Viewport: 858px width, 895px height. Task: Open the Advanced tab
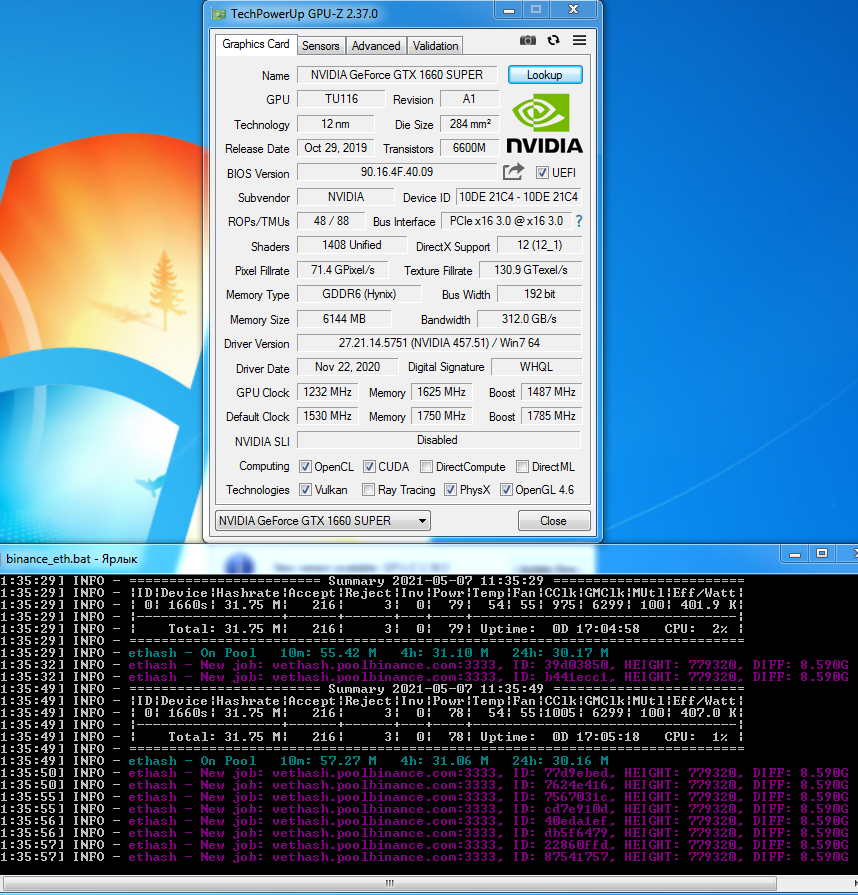pos(376,46)
